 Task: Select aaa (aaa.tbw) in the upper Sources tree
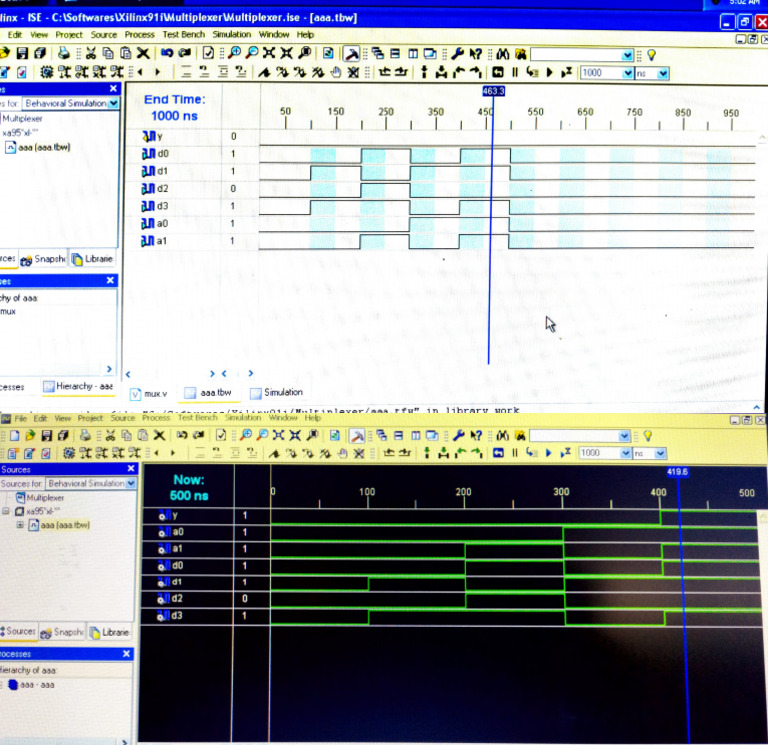43,147
